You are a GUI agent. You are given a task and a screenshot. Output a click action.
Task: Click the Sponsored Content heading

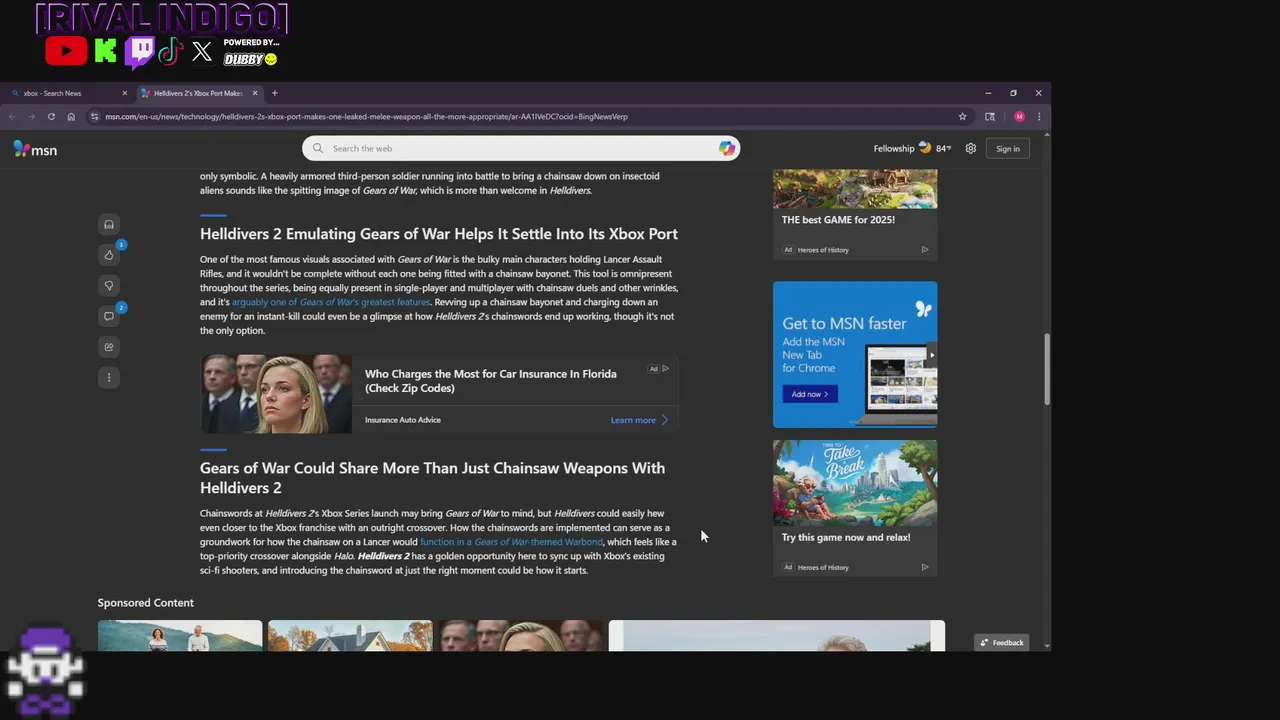146,603
